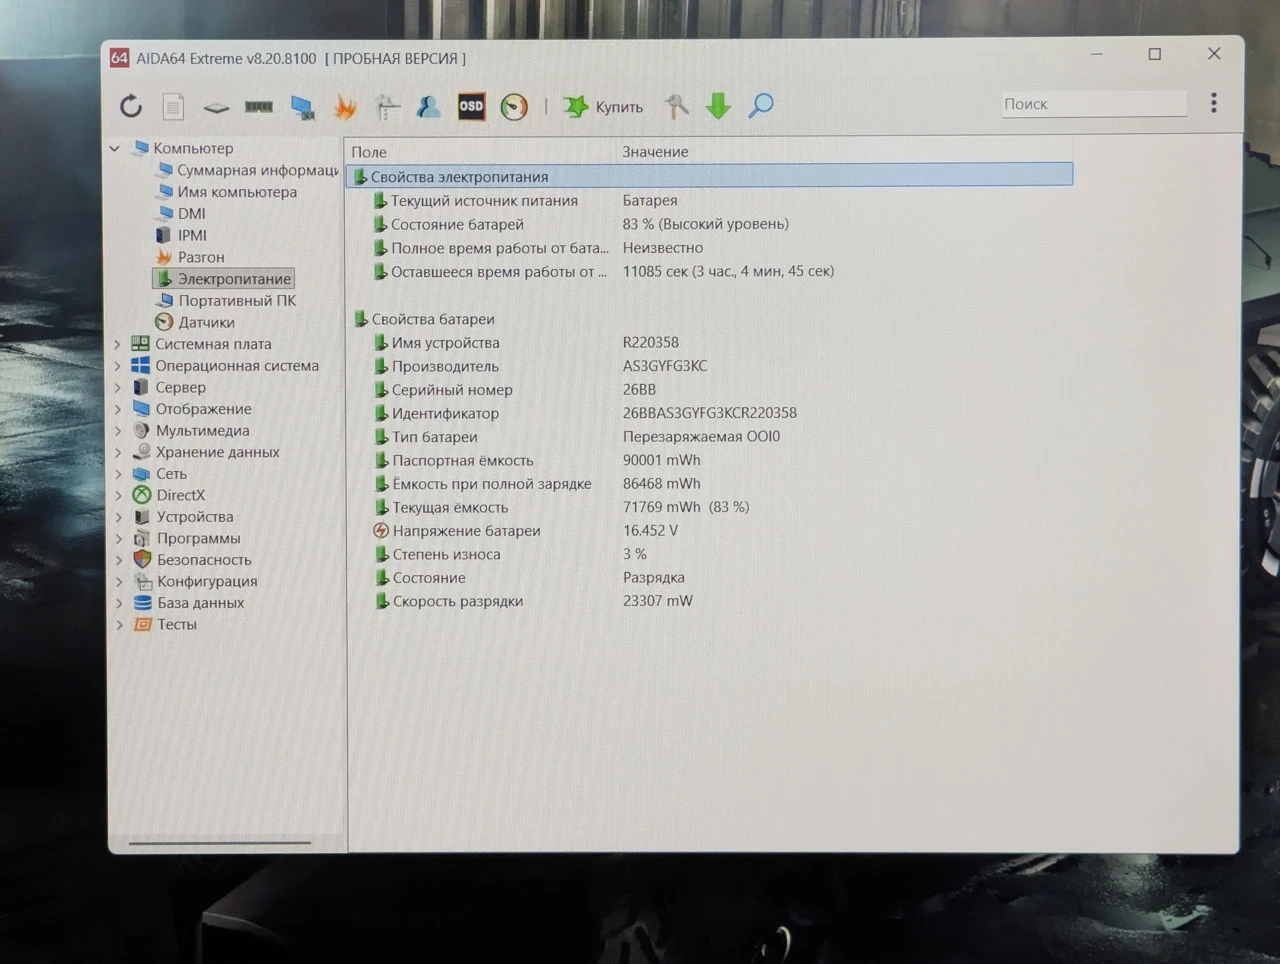
Task: Open the Датчики tree item
Action: point(195,322)
